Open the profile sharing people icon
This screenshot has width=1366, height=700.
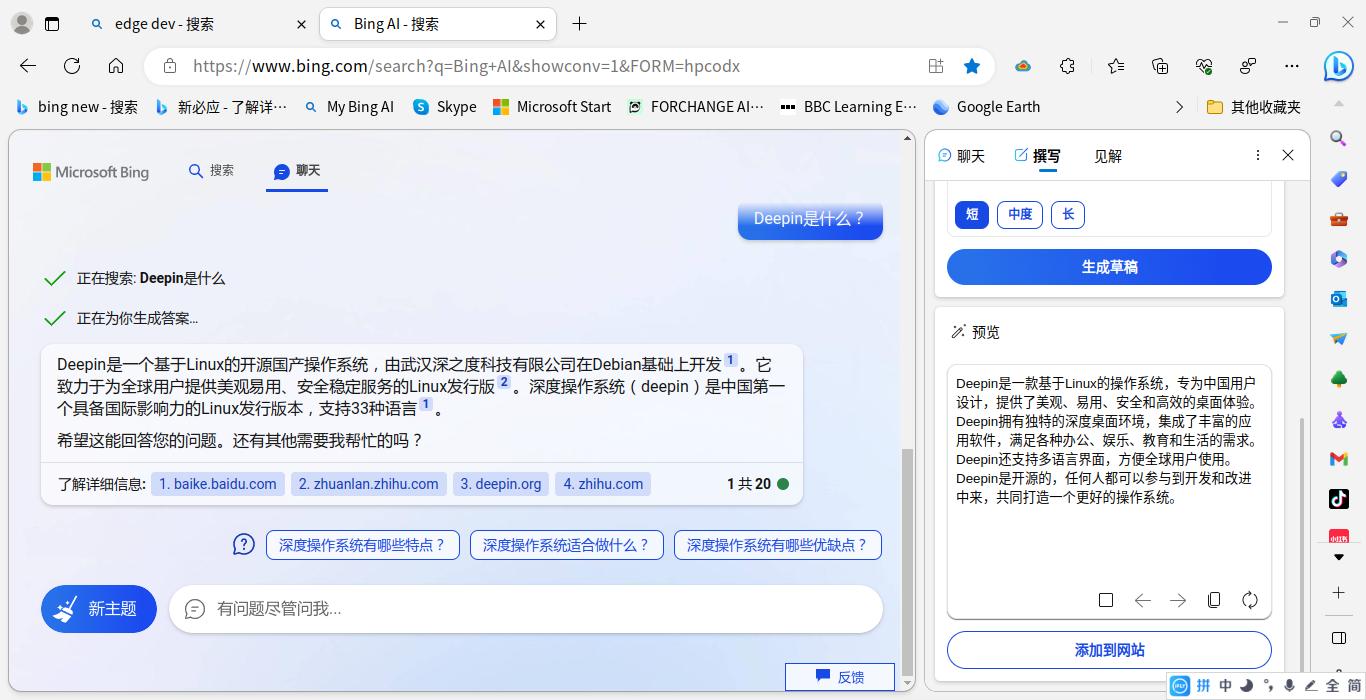click(1248, 66)
